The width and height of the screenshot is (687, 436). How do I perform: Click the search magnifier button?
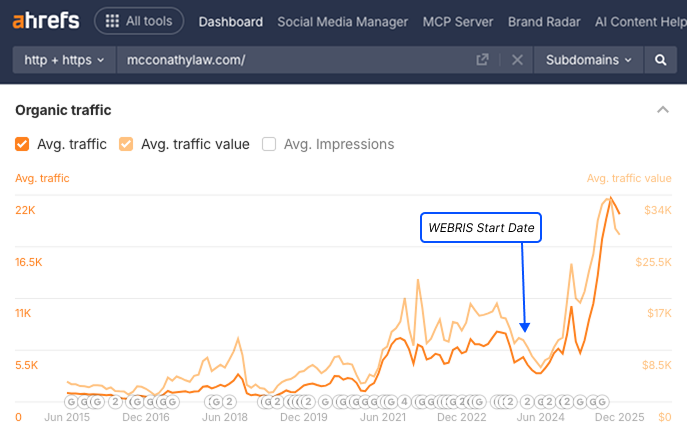pyautogui.click(x=660, y=60)
